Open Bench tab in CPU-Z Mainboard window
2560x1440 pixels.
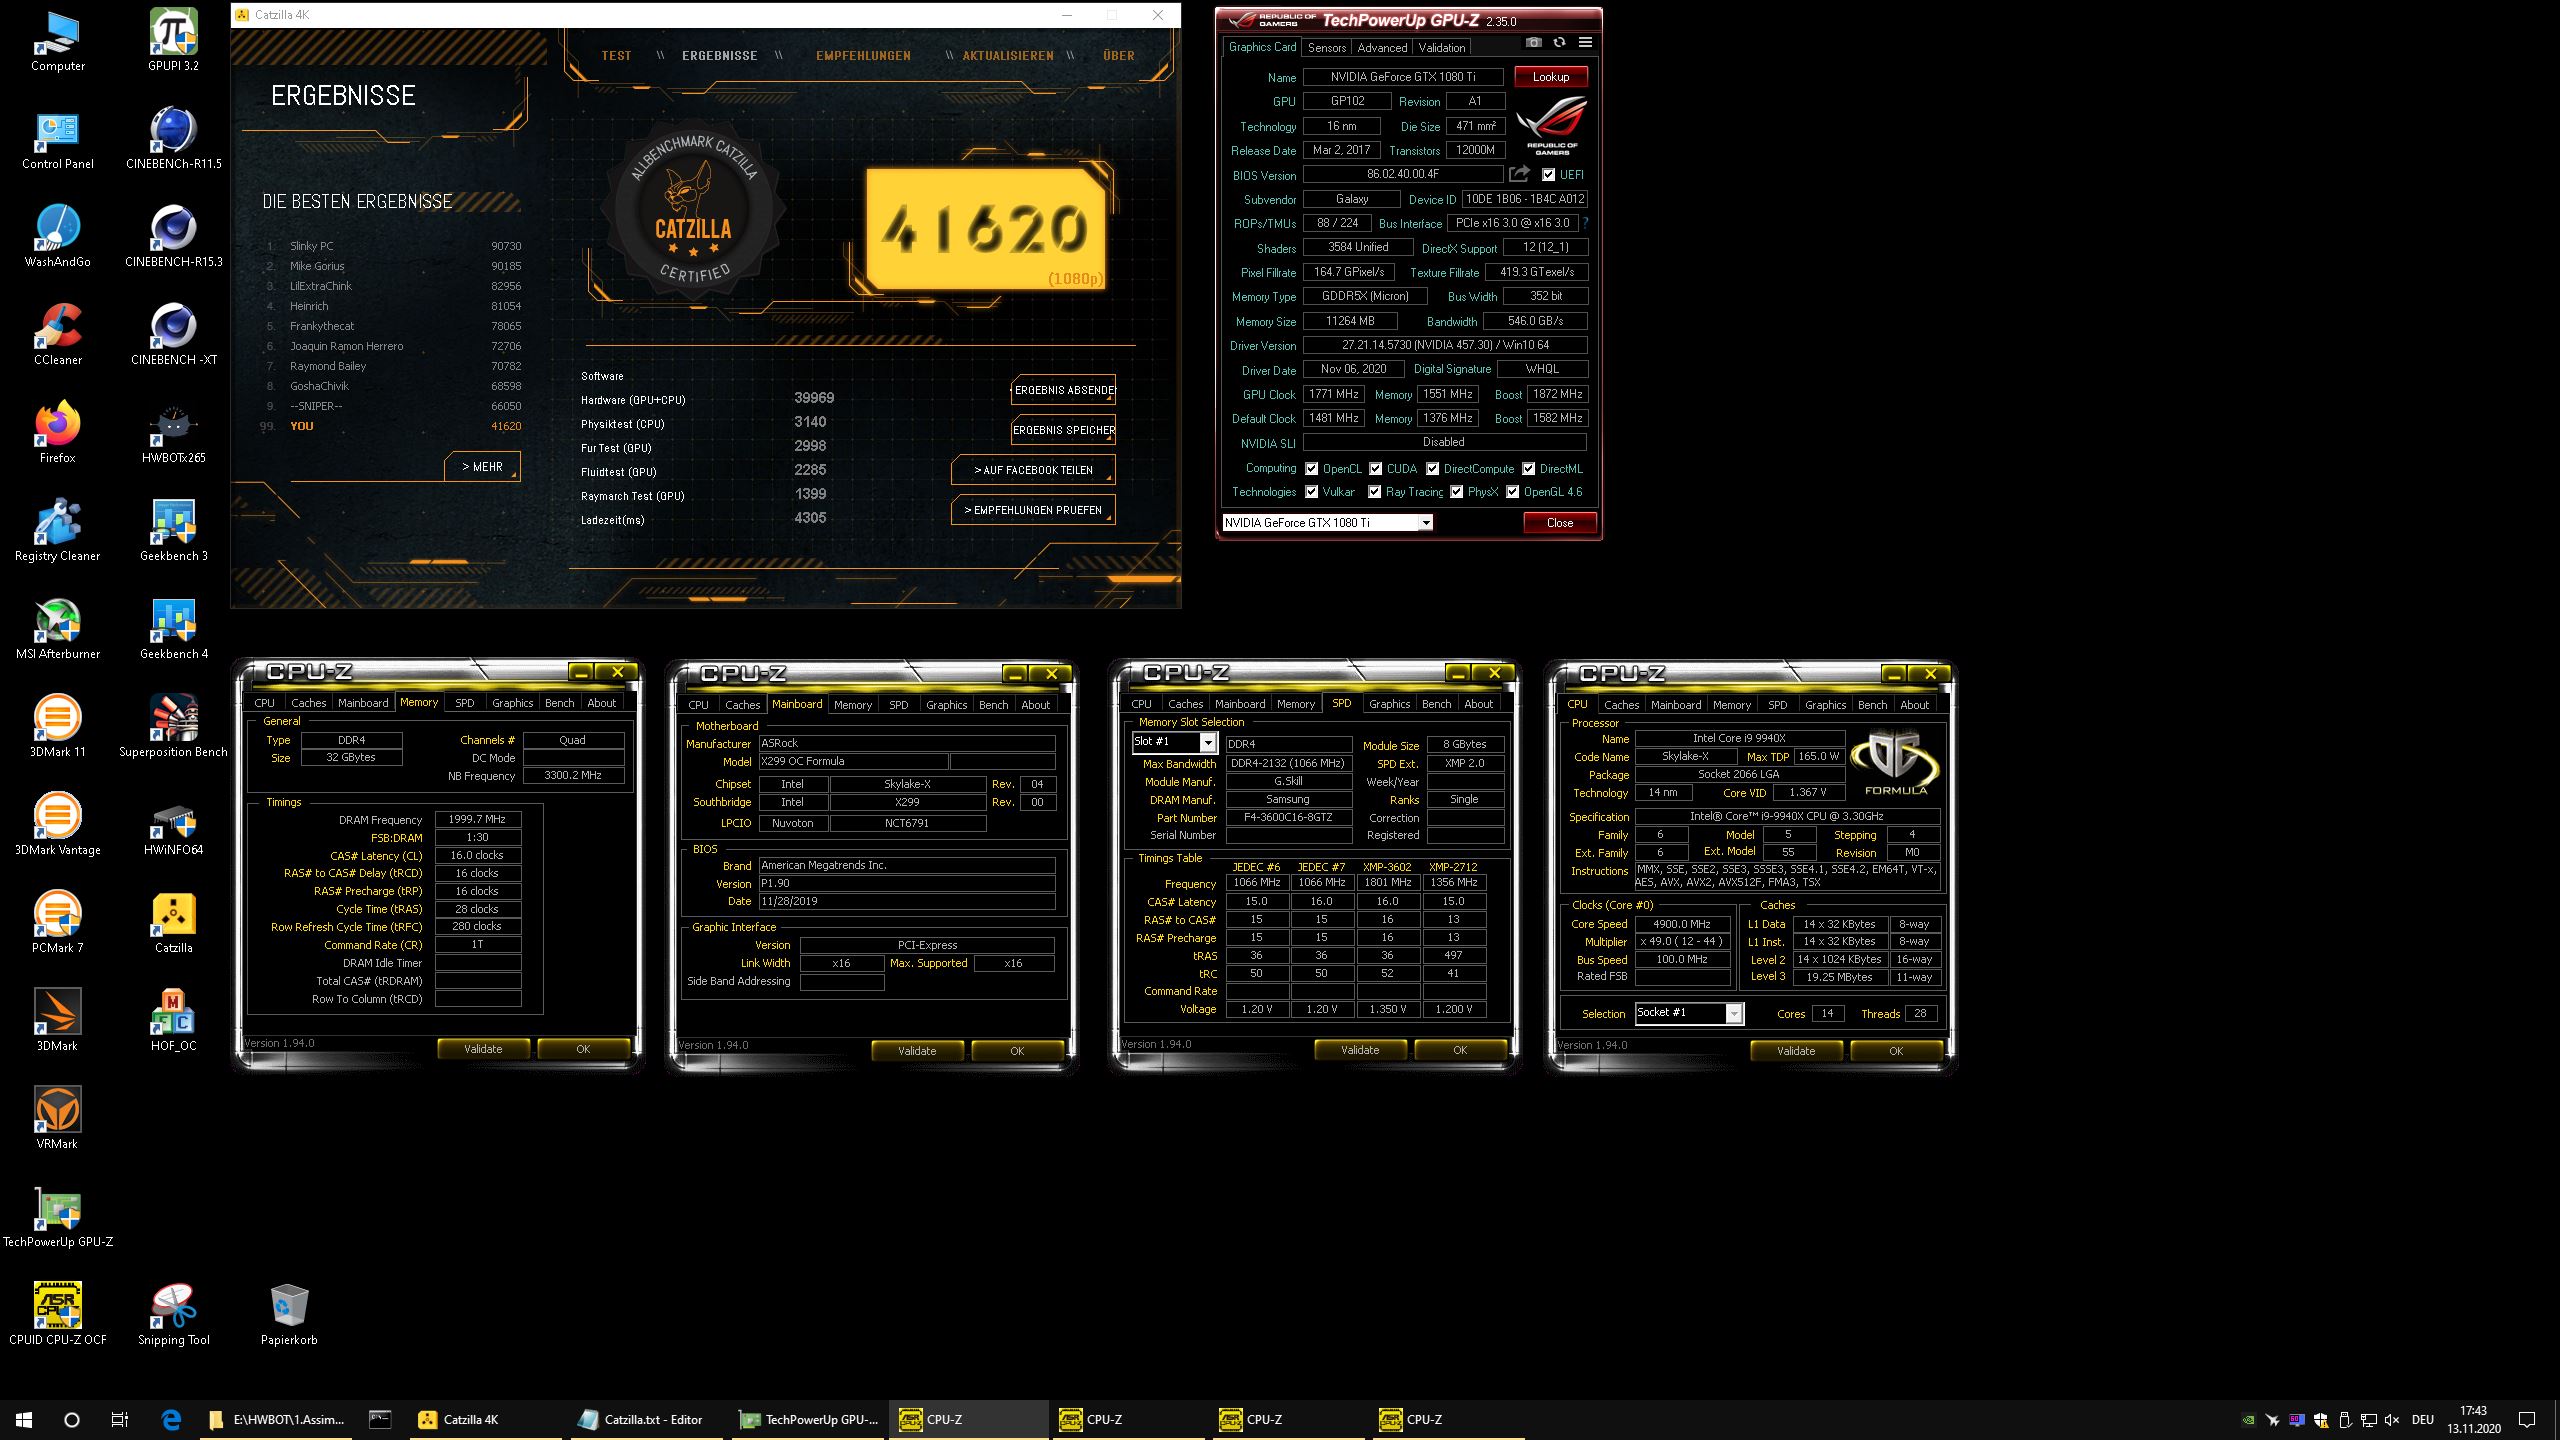point(993,705)
